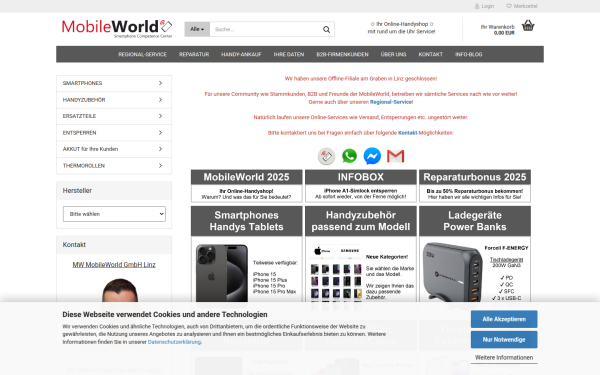
Task: Click Alle Akzeptieren cookie button
Action: pos(504,319)
